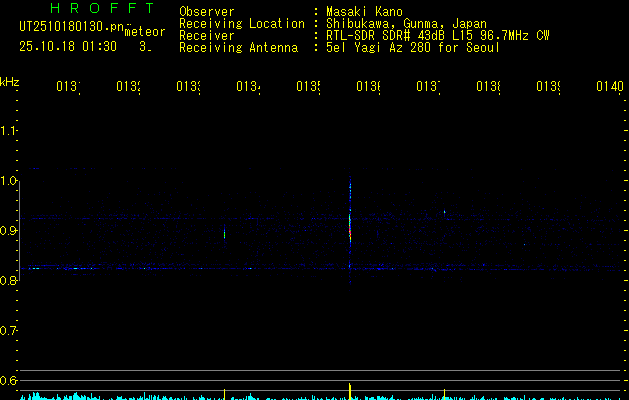Click the green 'meteor' label

point(145,32)
